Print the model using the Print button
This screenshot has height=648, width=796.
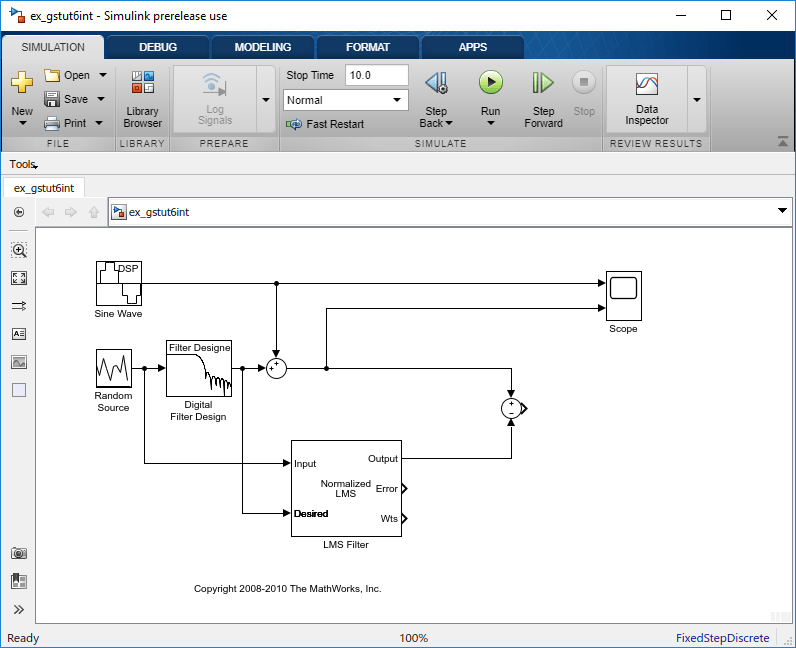click(65, 123)
